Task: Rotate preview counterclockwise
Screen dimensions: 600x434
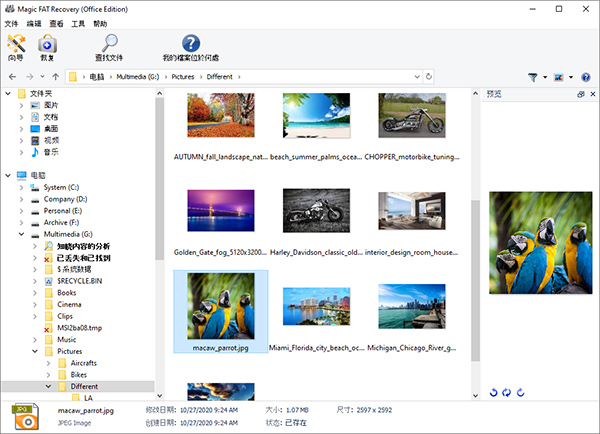Action: coord(494,392)
